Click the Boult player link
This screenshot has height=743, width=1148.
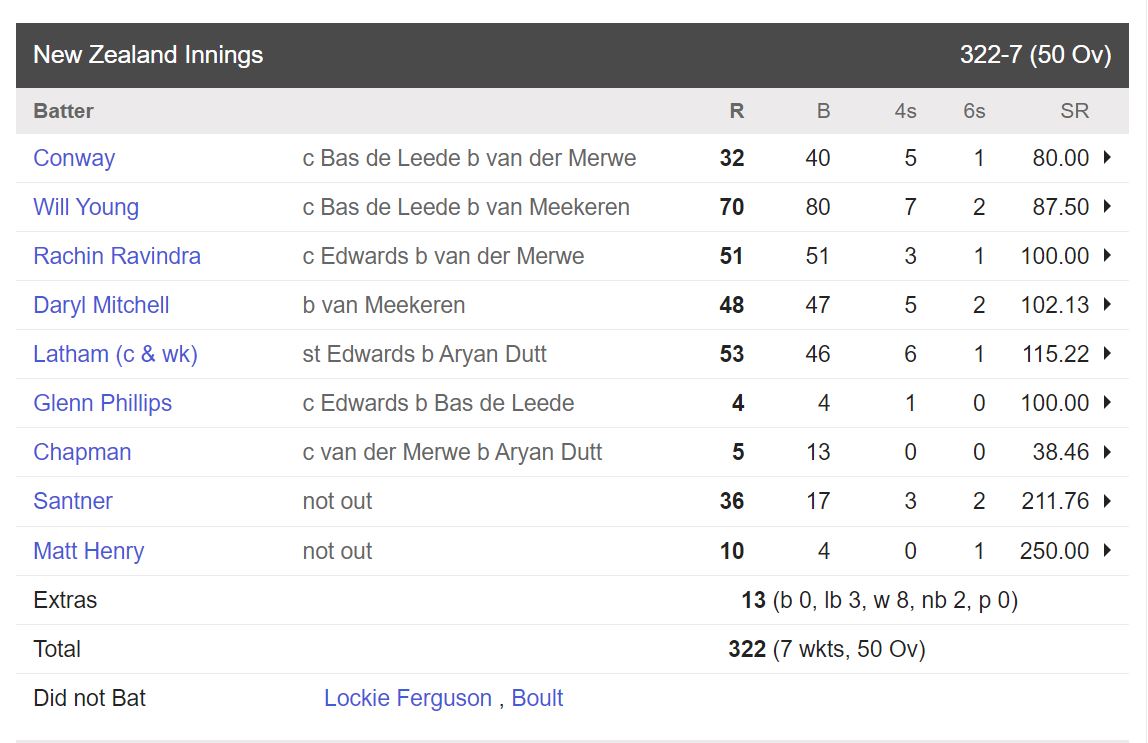tap(537, 698)
